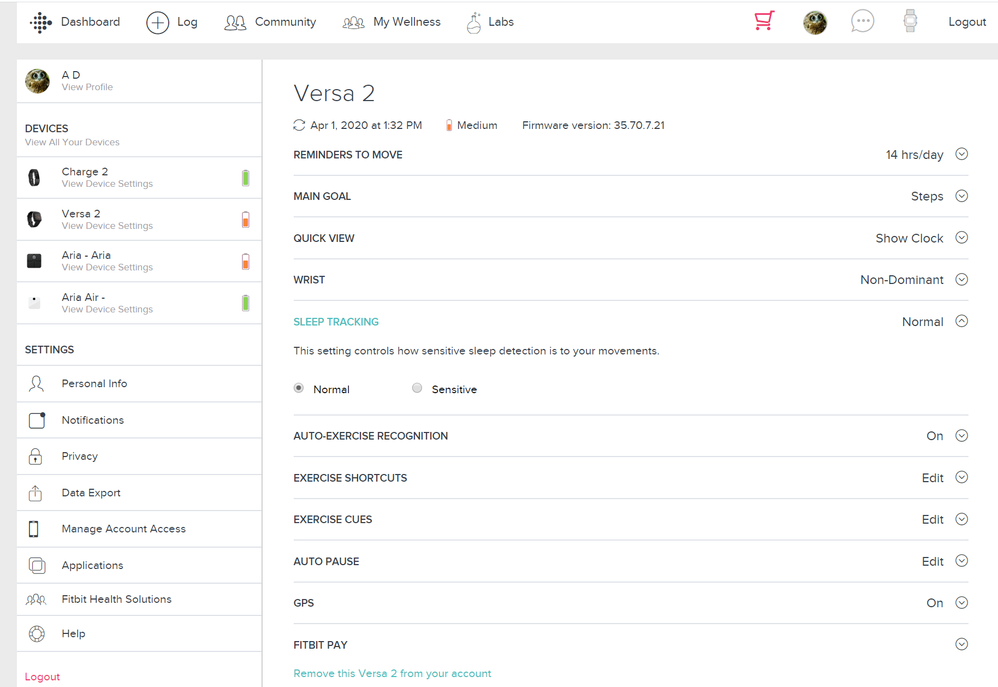The height and width of the screenshot is (687, 998).
Task: Expand the Quick View chevron
Action: [962, 237]
